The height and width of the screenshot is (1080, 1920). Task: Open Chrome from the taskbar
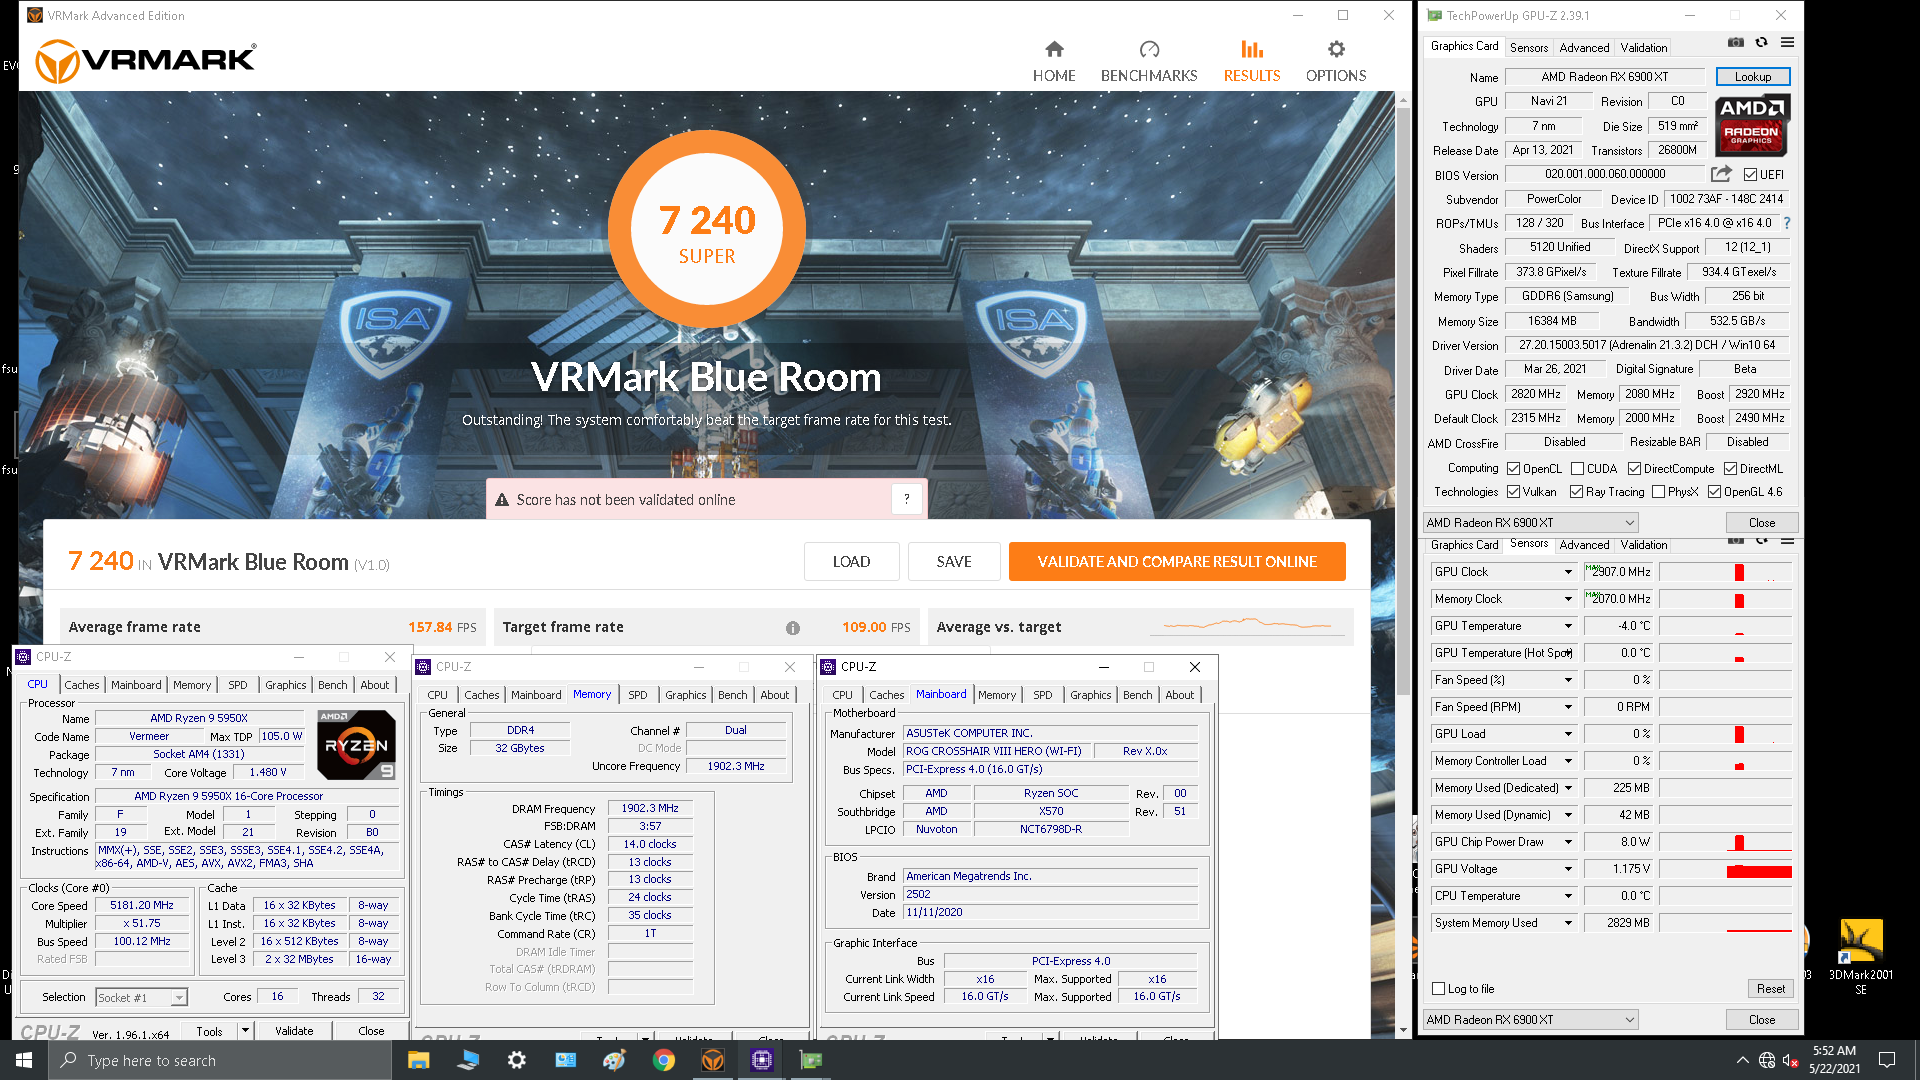(x=663, y=1060)
